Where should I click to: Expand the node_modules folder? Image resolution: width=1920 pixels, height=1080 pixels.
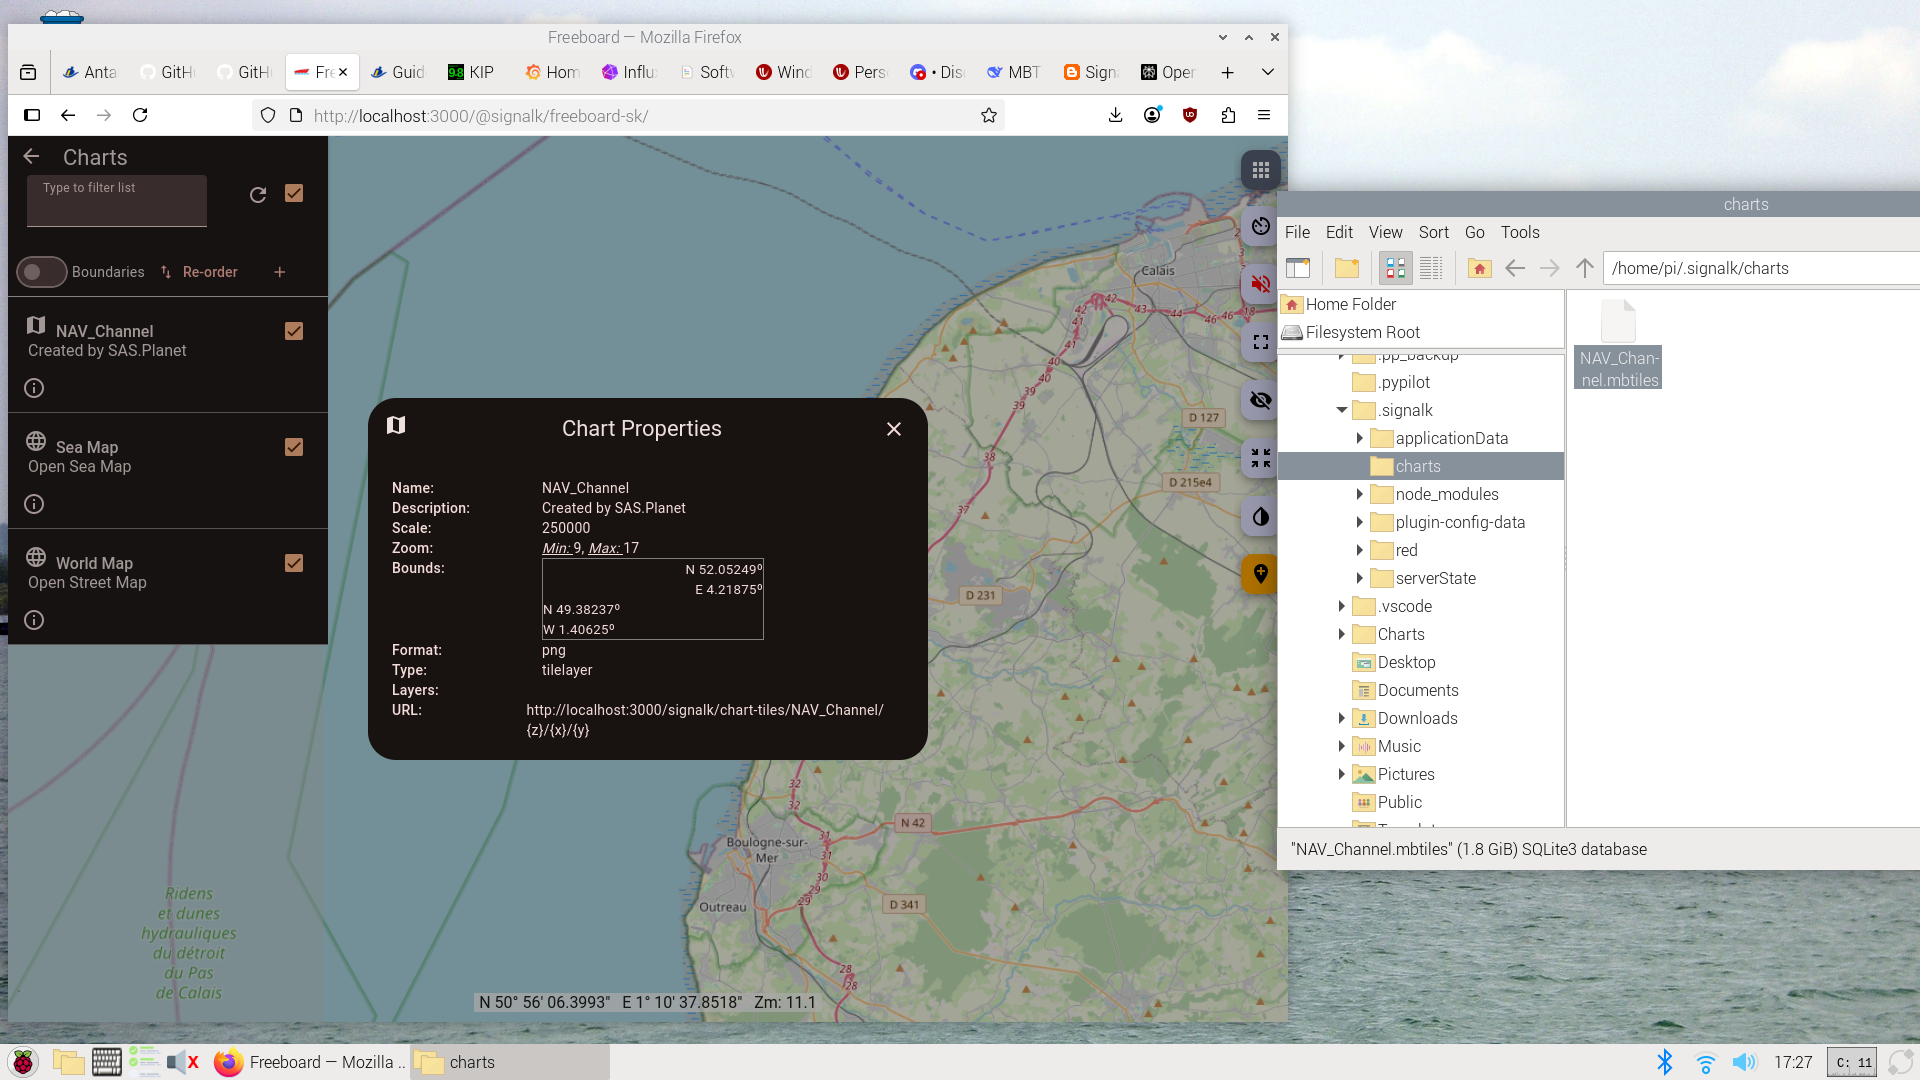pos(1359,494)
